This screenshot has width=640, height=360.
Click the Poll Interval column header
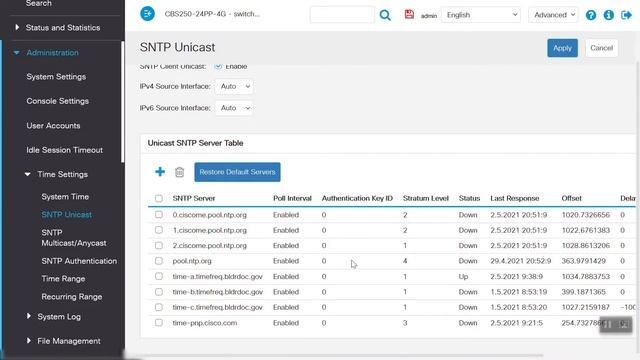(x=292, y=198)
